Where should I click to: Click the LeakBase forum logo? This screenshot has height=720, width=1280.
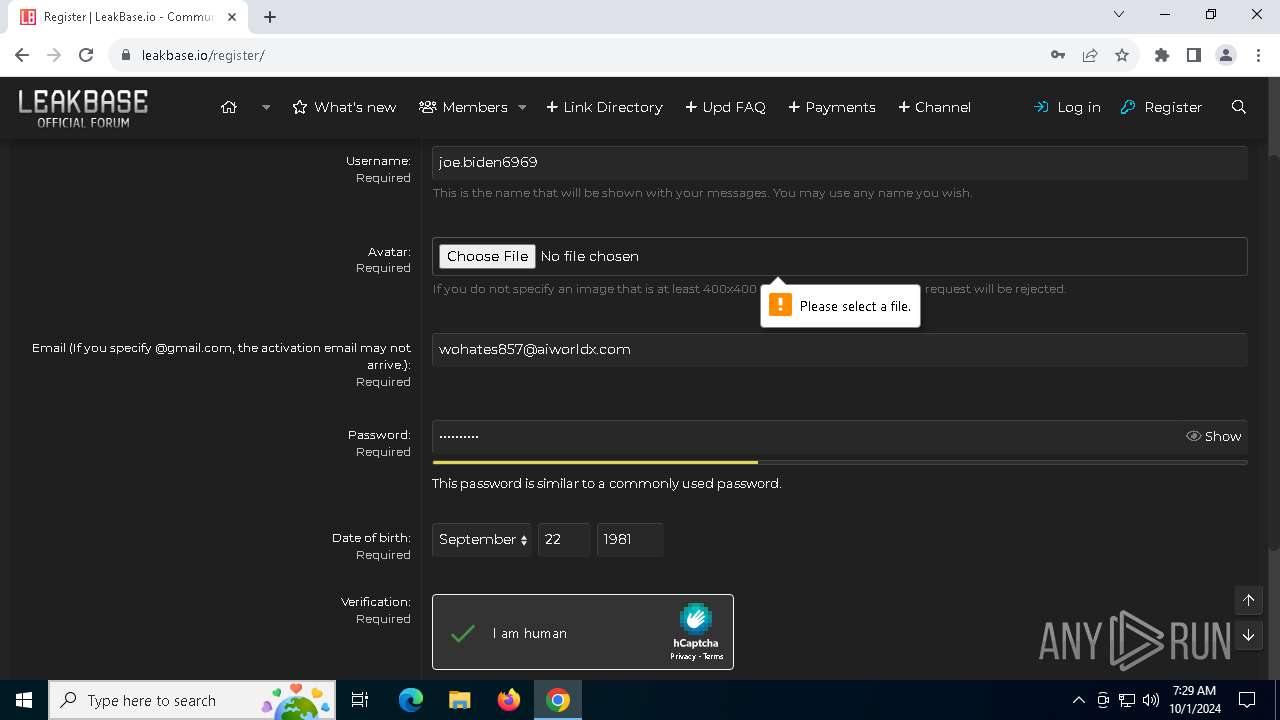pos(83,108)
